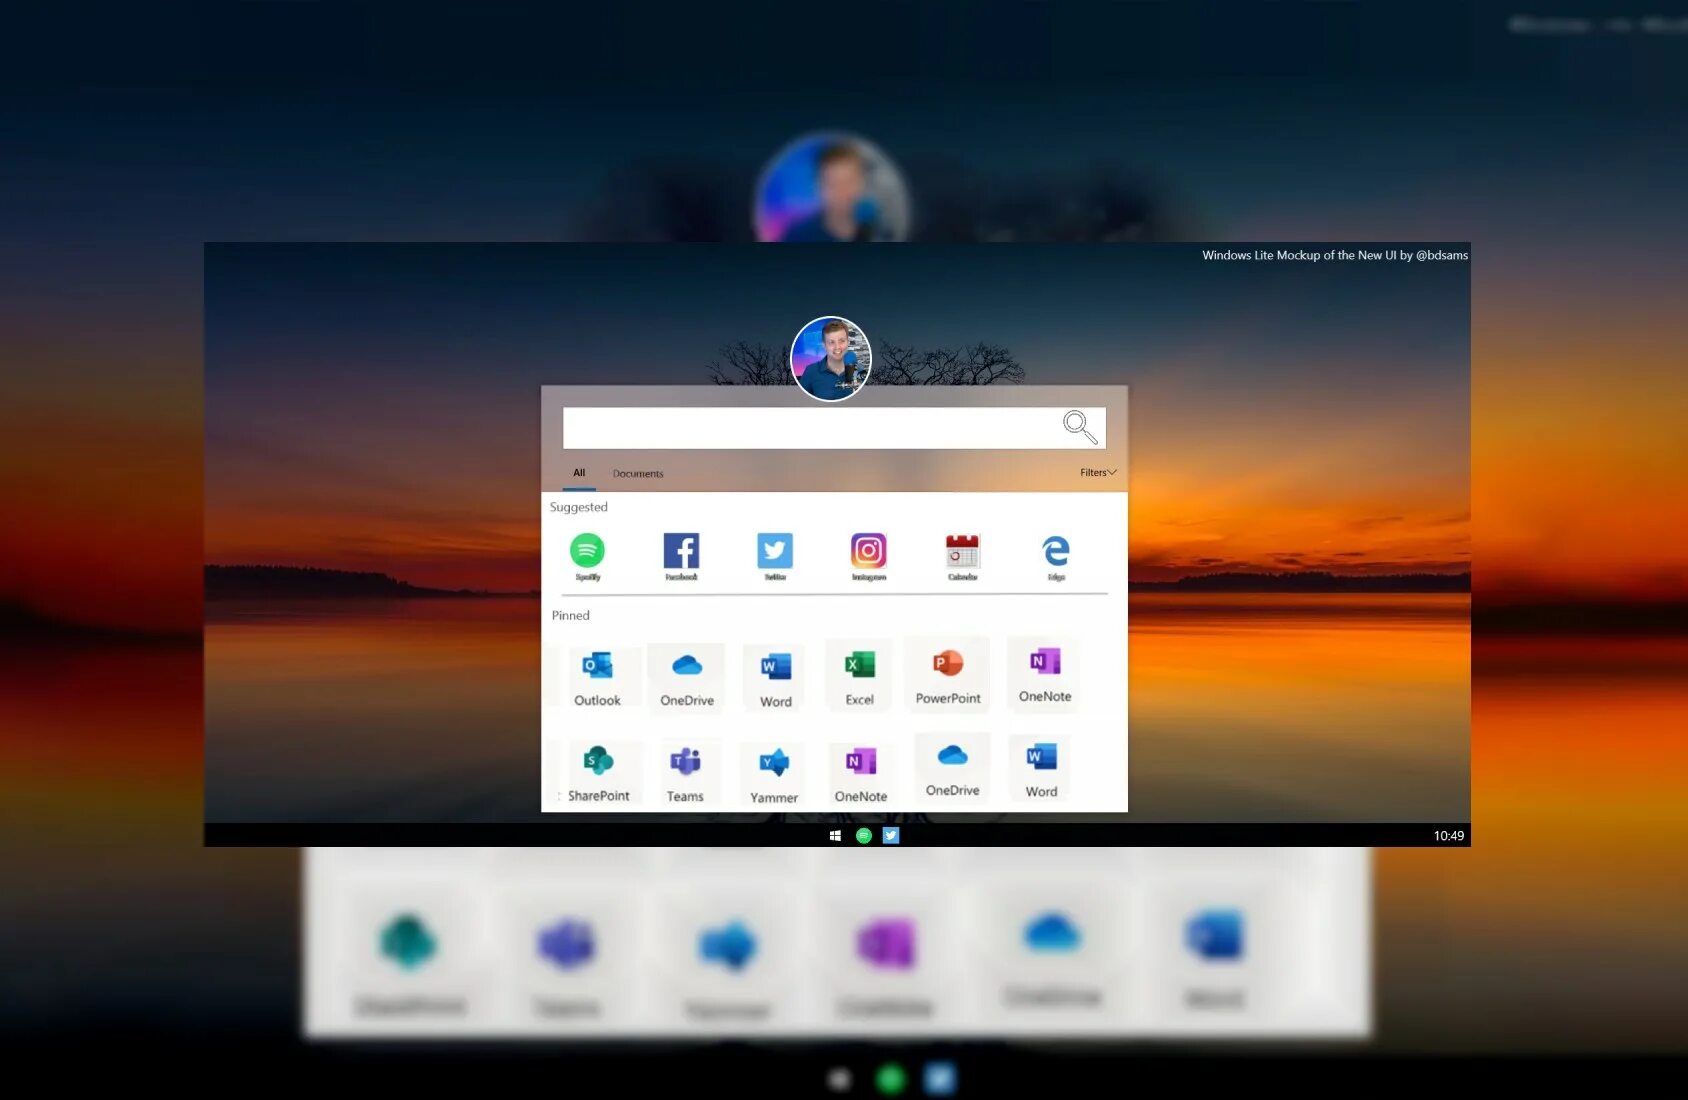The width and height of the screenshot is (1688, 1100).
Task: Click the Windows Start taskbar button
Action: 835,836
